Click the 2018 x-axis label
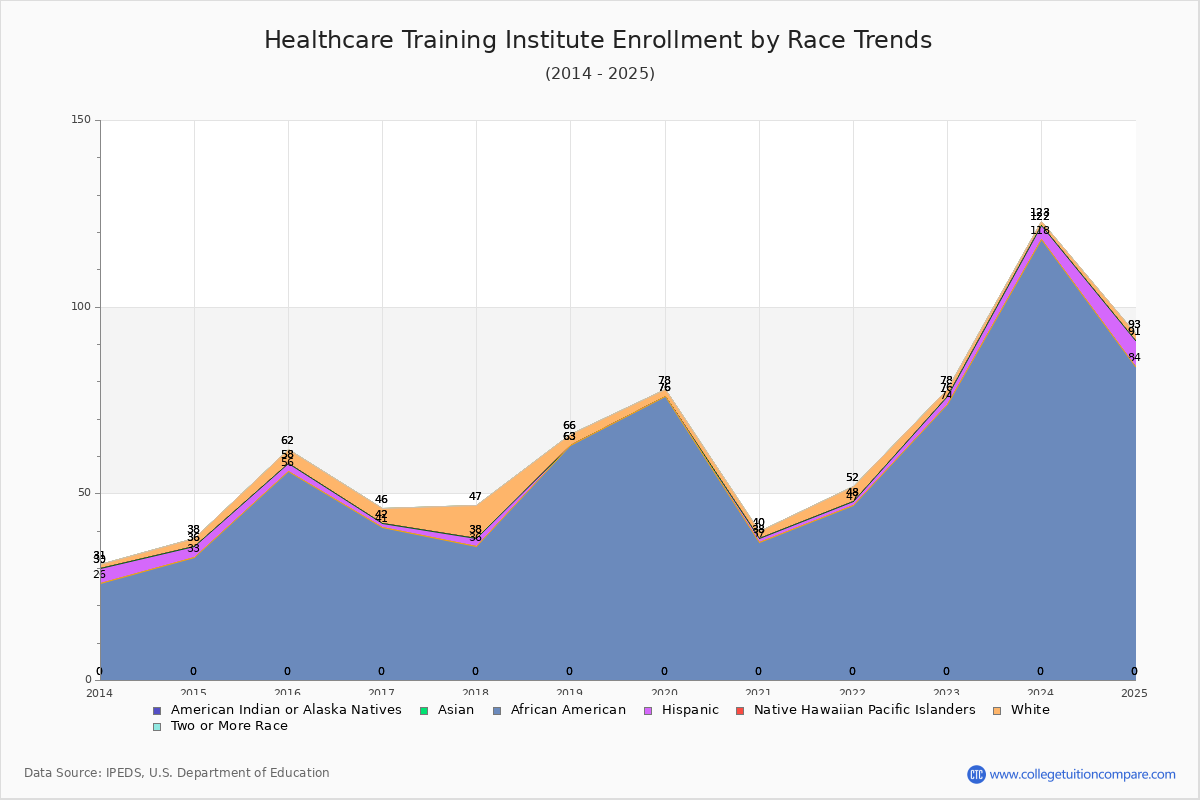 point(476,693)
